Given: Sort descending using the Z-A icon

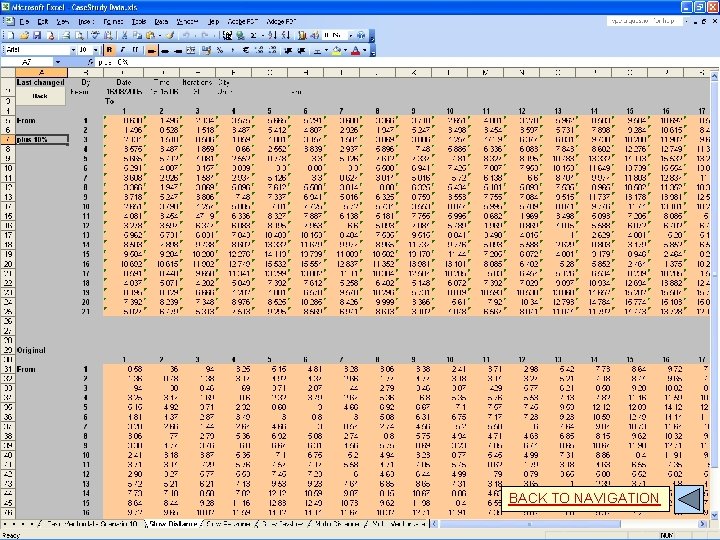Looking at the screenshot, I should [x=286, y=35].
